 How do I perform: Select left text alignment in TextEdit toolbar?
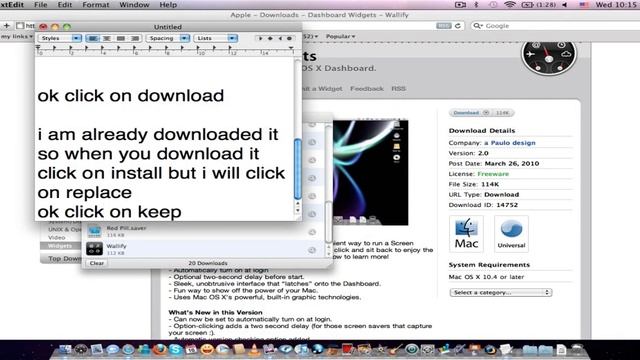point(93,38)
